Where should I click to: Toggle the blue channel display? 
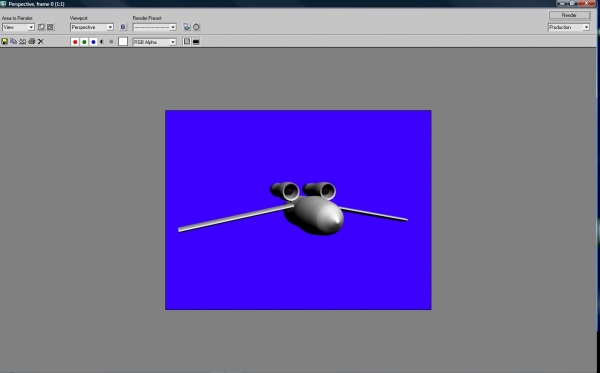93,42
